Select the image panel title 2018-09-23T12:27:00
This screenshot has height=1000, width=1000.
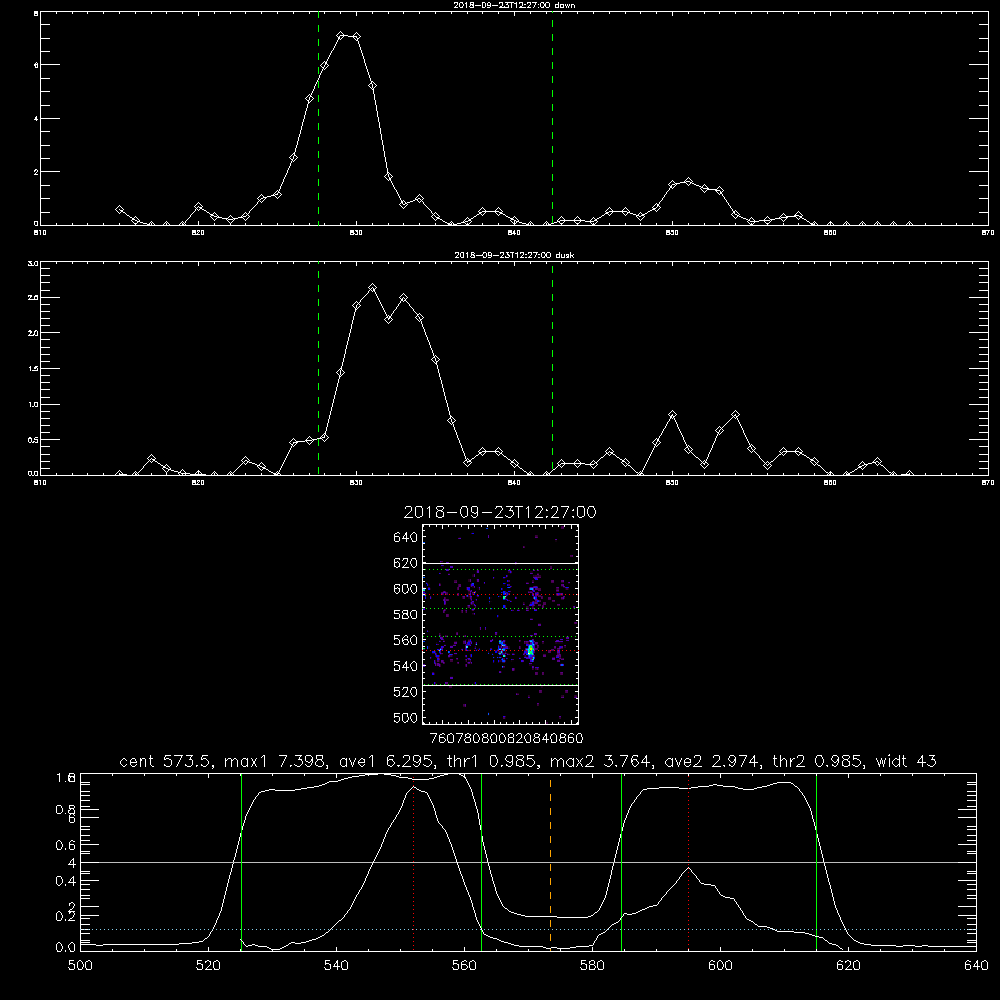500,512
